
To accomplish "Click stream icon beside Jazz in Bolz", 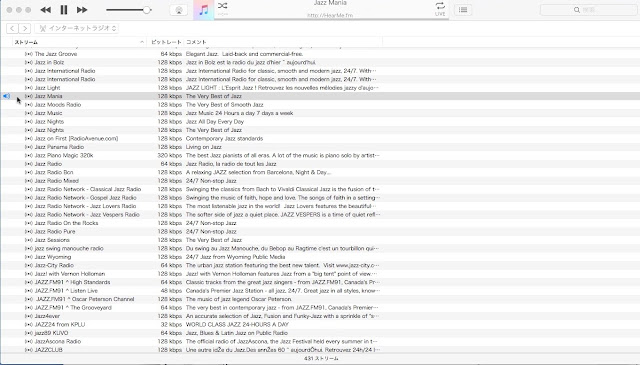I will pos(29,62).
